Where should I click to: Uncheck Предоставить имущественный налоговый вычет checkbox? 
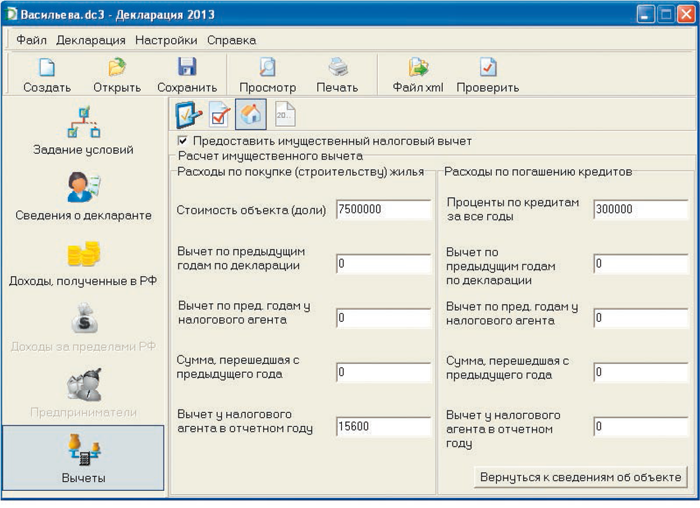pos(183,142)
